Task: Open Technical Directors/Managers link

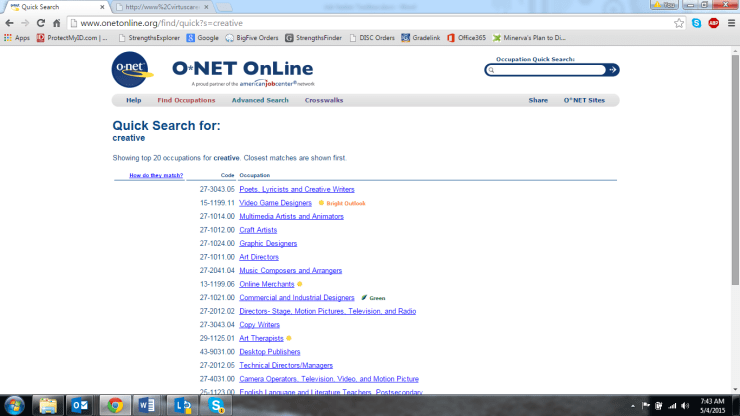Action: [286, 365]
